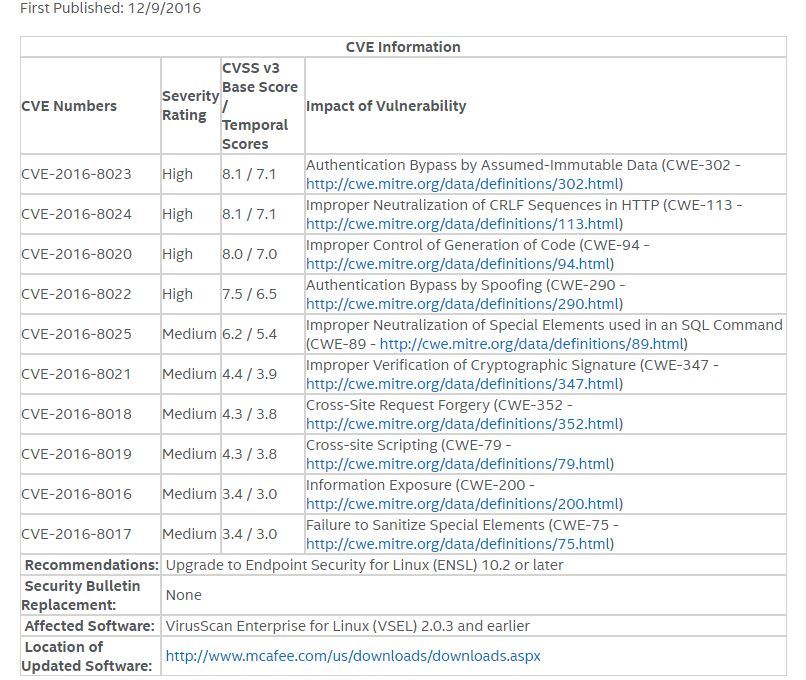Open the CWE-75 definition link
Image resolution: width=806 pixels, height=680 pixels.
coord(459,545)
